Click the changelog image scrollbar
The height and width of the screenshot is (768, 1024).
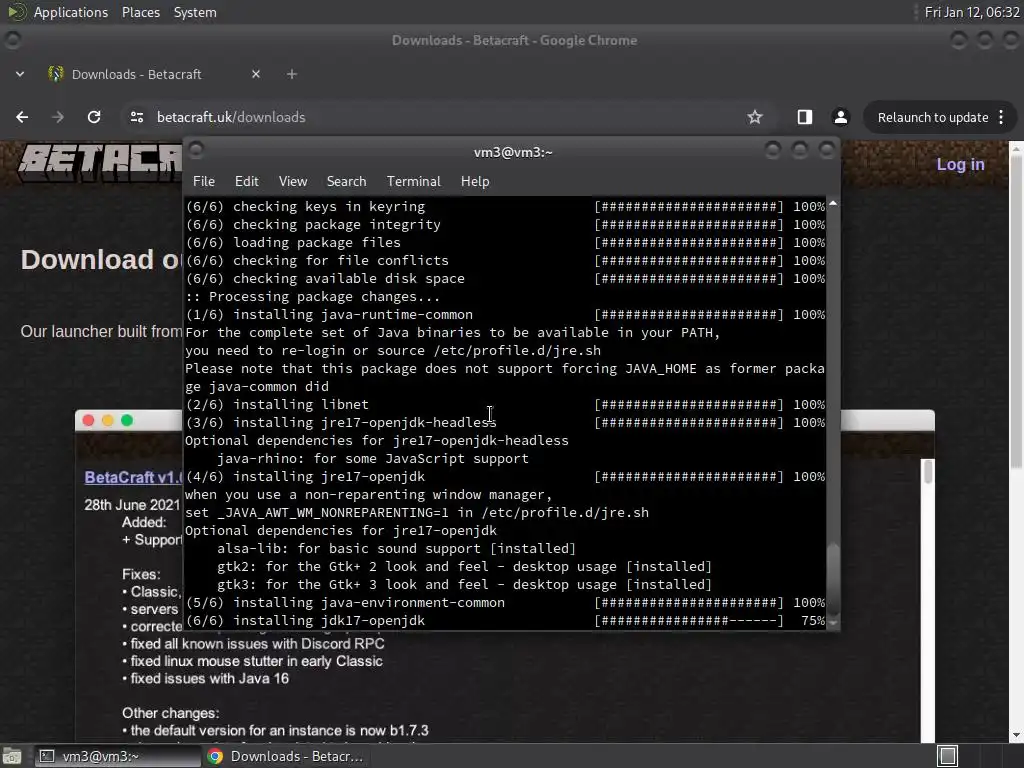coord(927,472)
